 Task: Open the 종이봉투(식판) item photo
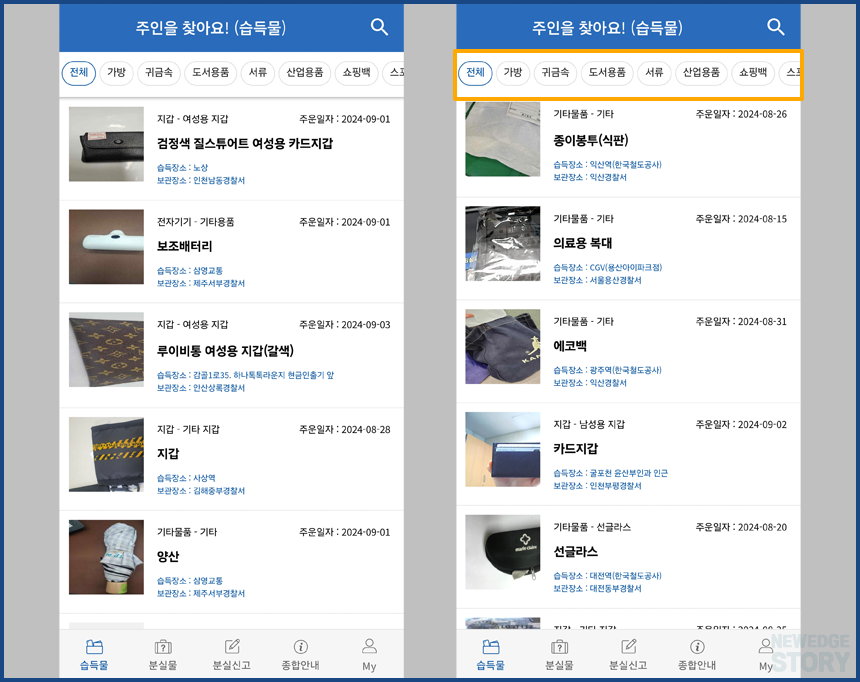point(502,139)
